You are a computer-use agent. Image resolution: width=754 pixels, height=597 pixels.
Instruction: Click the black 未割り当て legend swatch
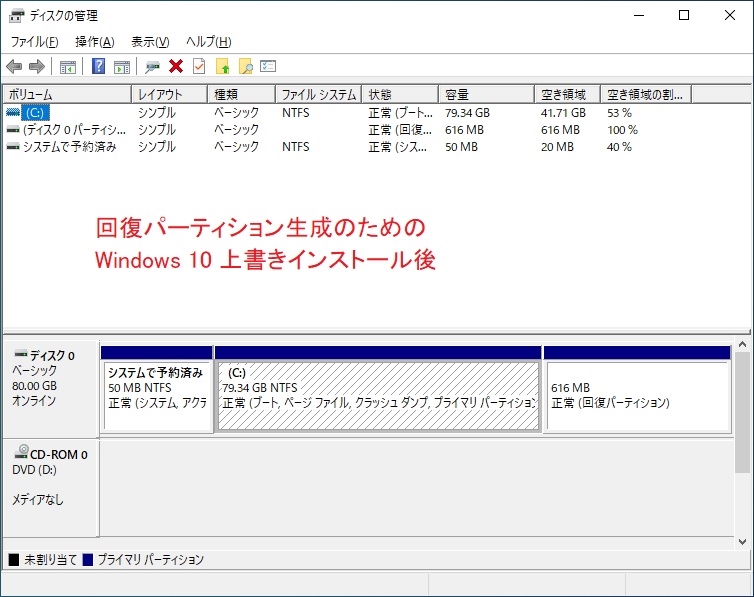click(x=14, y=560)
